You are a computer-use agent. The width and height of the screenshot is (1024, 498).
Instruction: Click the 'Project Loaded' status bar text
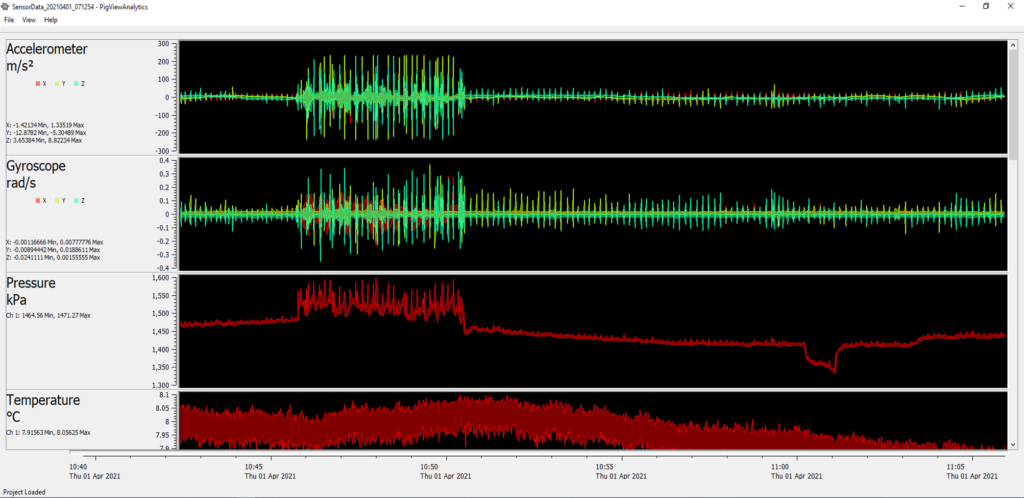click(x=24, y=491)
